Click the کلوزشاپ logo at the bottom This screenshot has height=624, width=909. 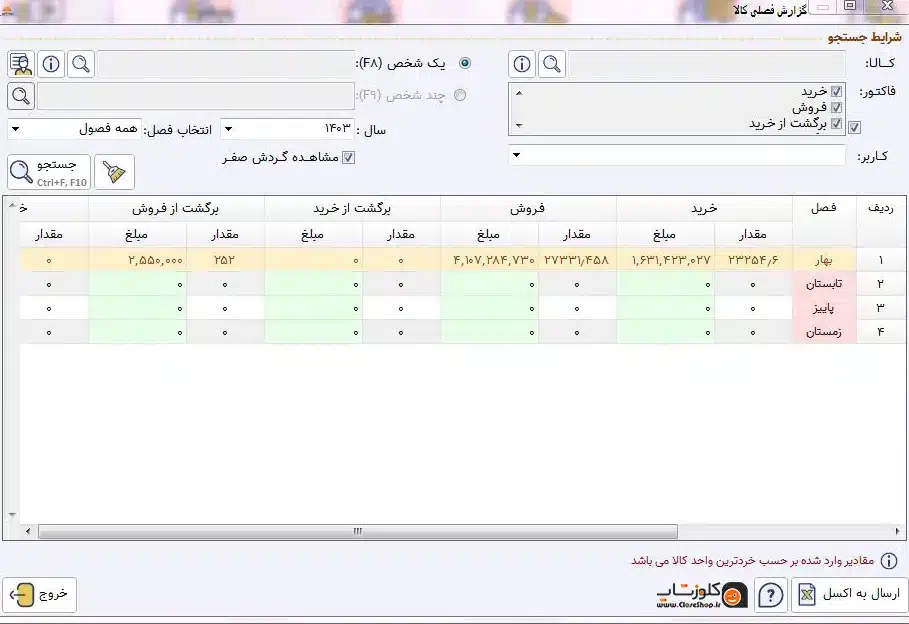[702, 595]
